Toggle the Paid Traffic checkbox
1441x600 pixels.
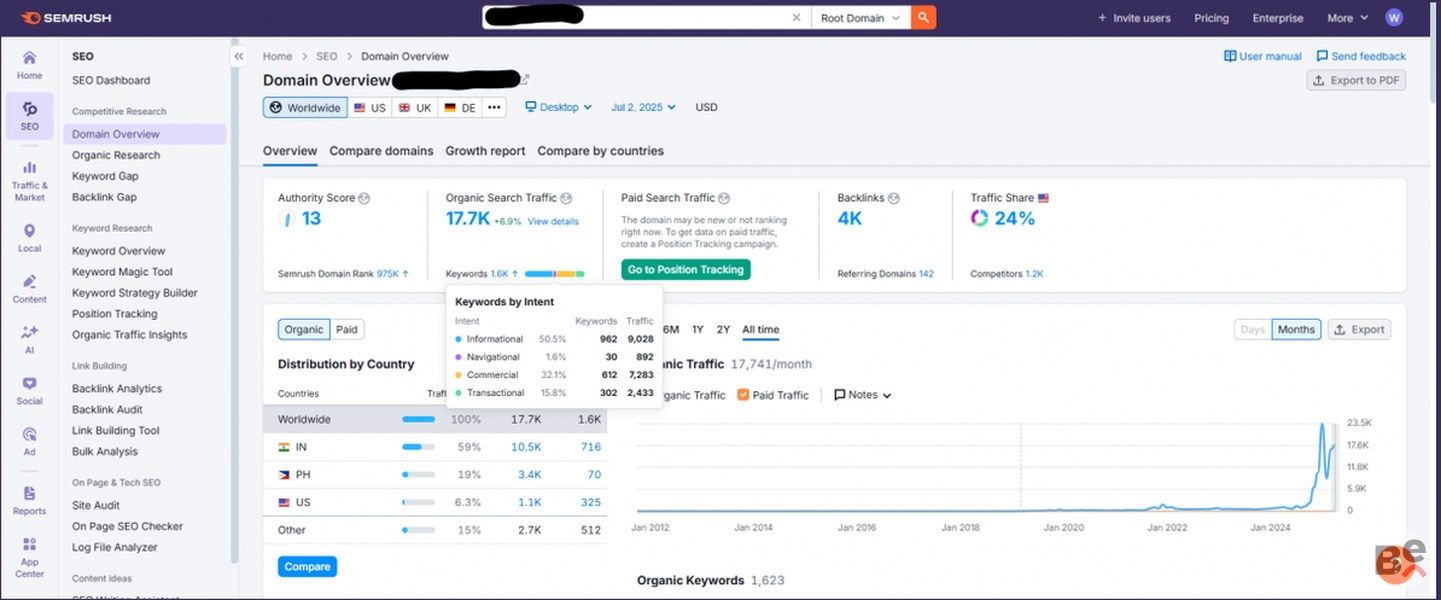743,395
